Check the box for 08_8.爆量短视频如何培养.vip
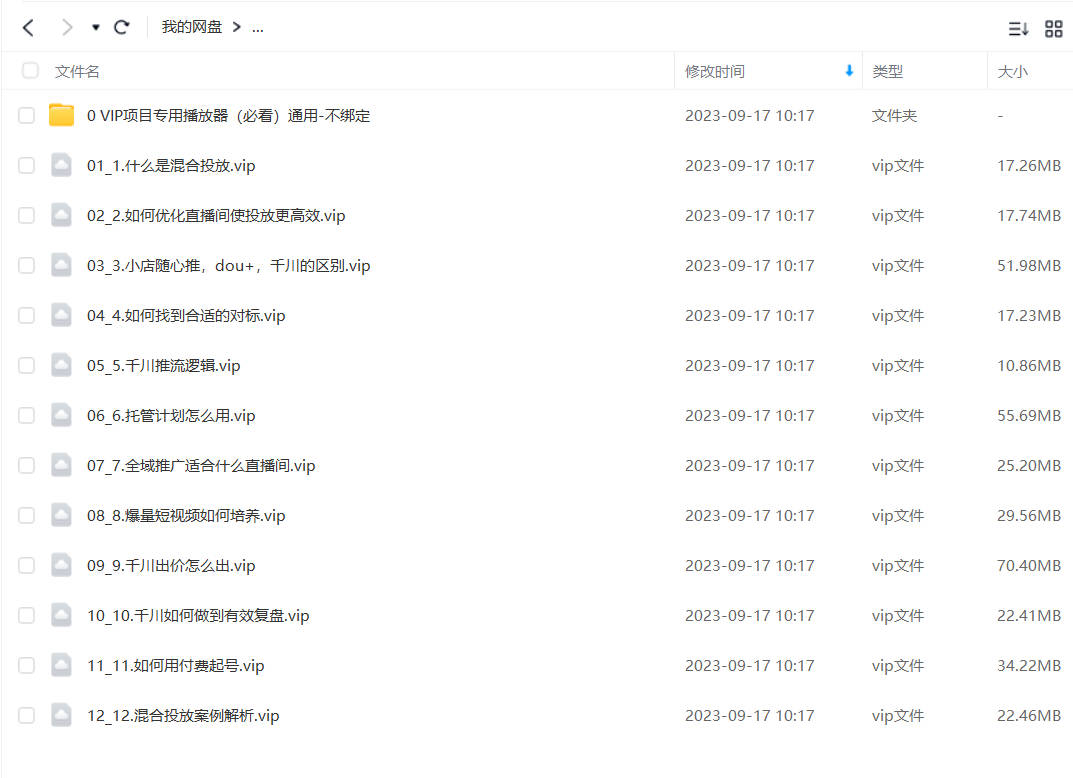Viewport: 1073px width, 778px height. click(26, 515)
